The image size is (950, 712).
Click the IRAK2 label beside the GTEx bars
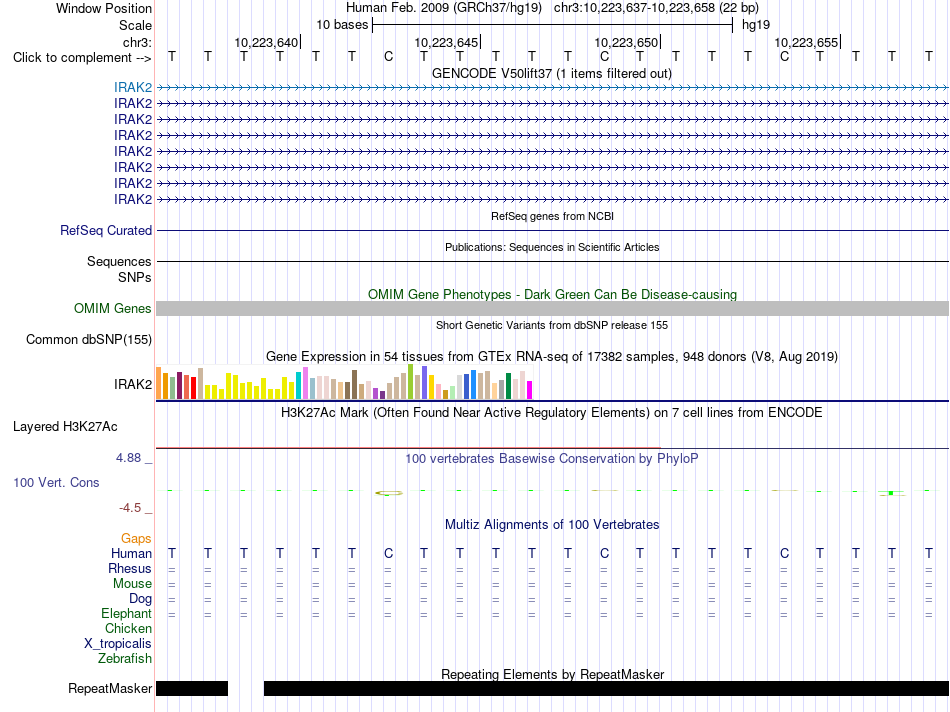(x=133, y=384)
